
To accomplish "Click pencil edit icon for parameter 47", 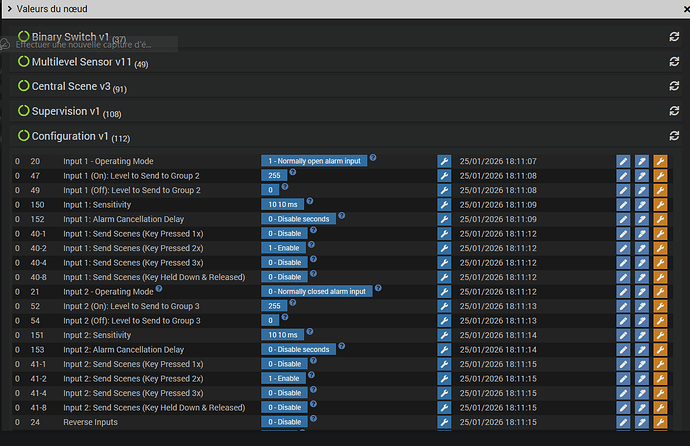I will click(x=623, y=175).
